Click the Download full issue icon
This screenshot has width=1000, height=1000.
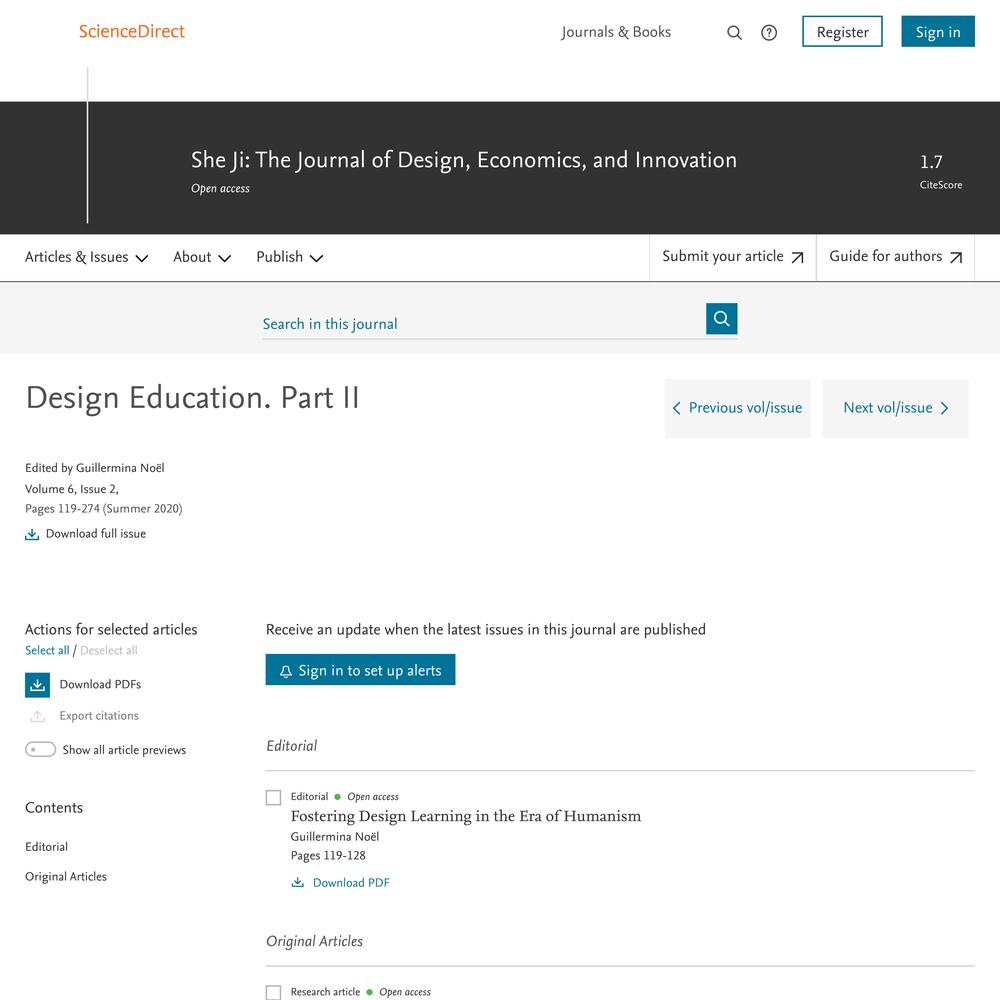coord(32,534)
